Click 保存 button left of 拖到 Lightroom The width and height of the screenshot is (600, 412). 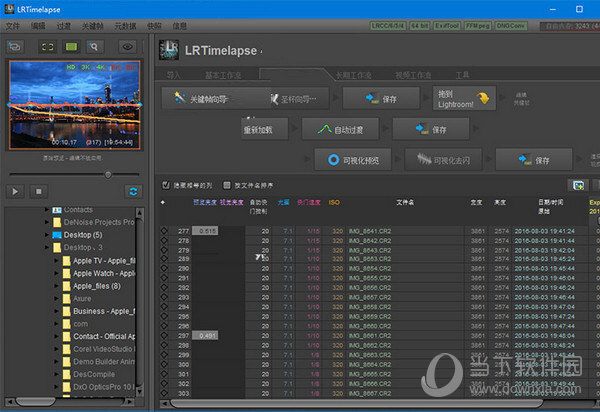381,99
